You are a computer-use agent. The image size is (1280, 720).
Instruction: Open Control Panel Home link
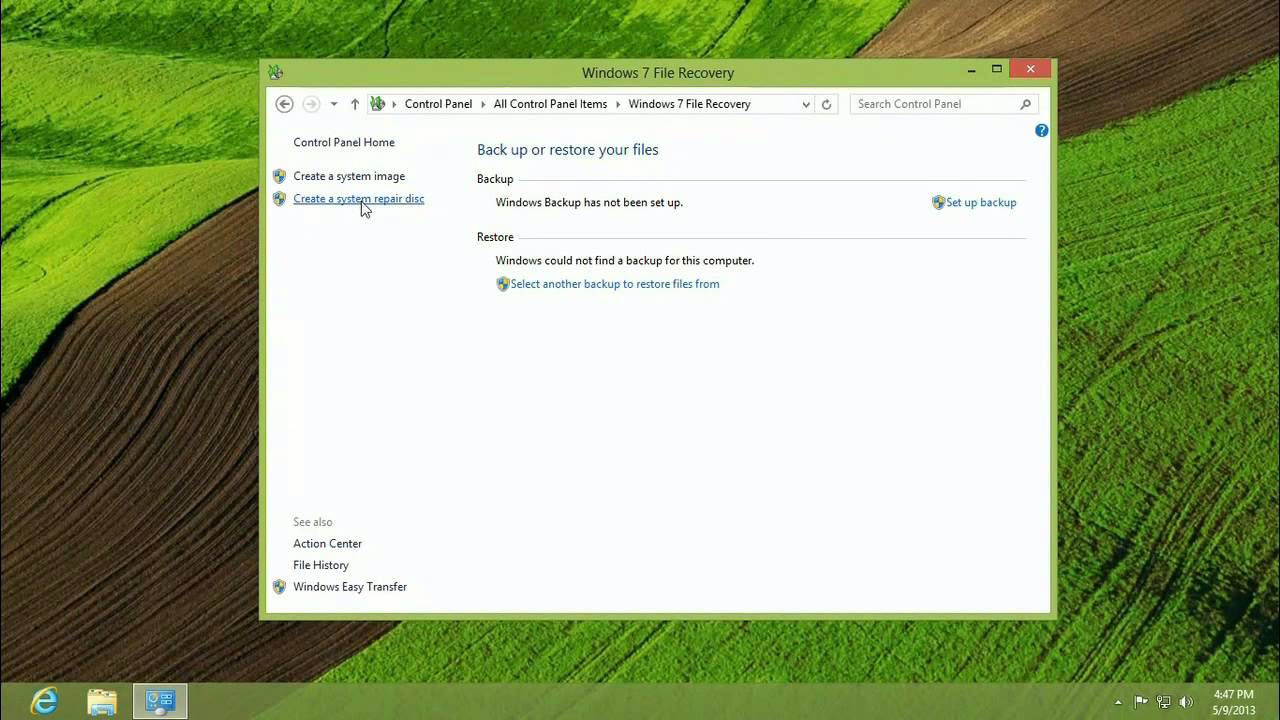[x=344, y=142]
